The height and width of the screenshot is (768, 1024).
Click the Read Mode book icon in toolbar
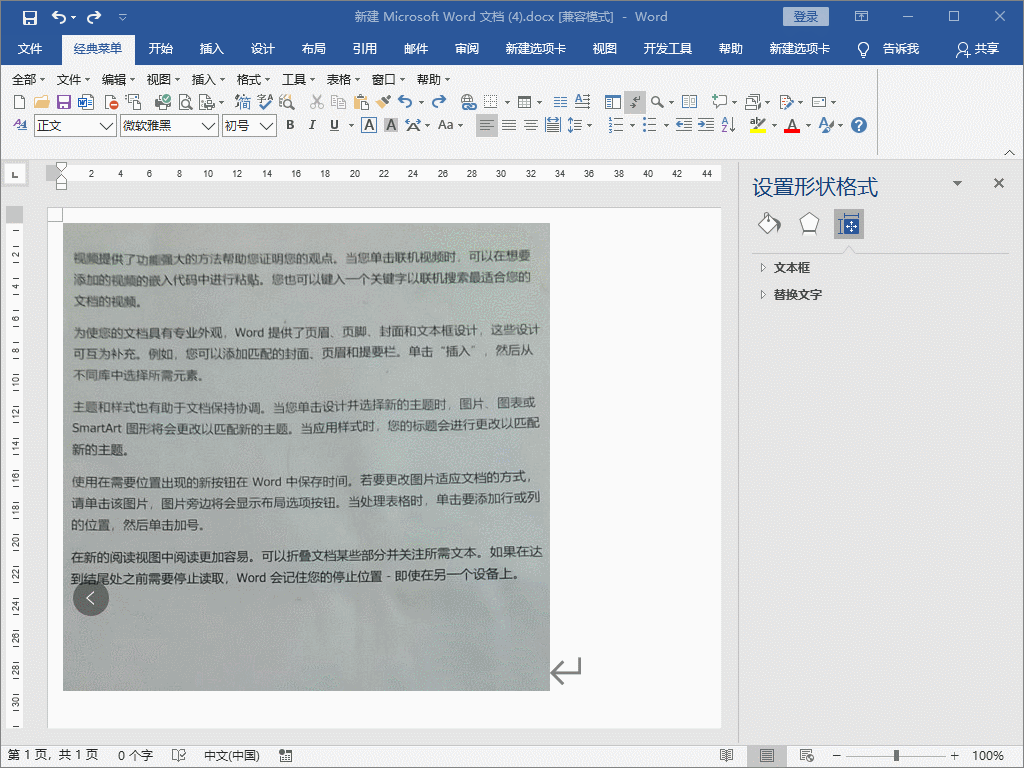tap(689, 102)
